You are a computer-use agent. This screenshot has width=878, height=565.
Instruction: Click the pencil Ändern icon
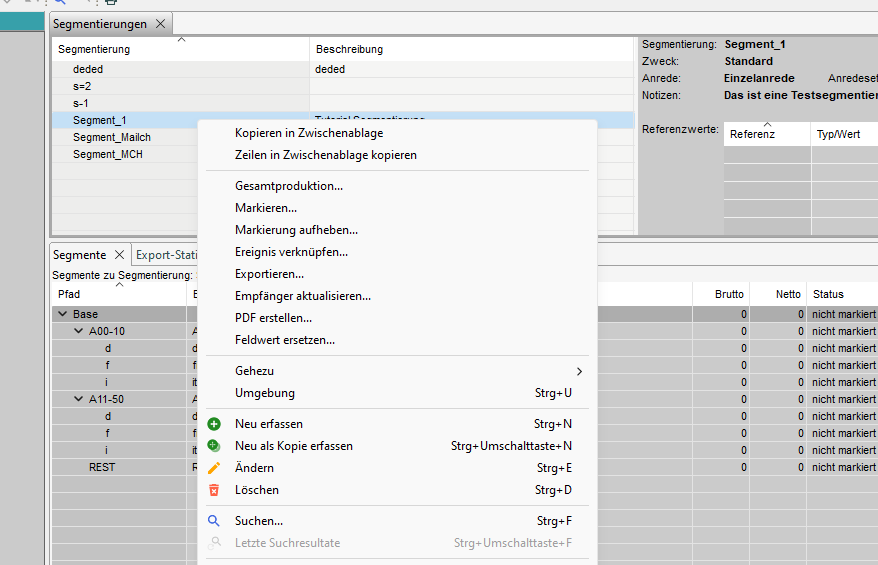coord(213,468)
